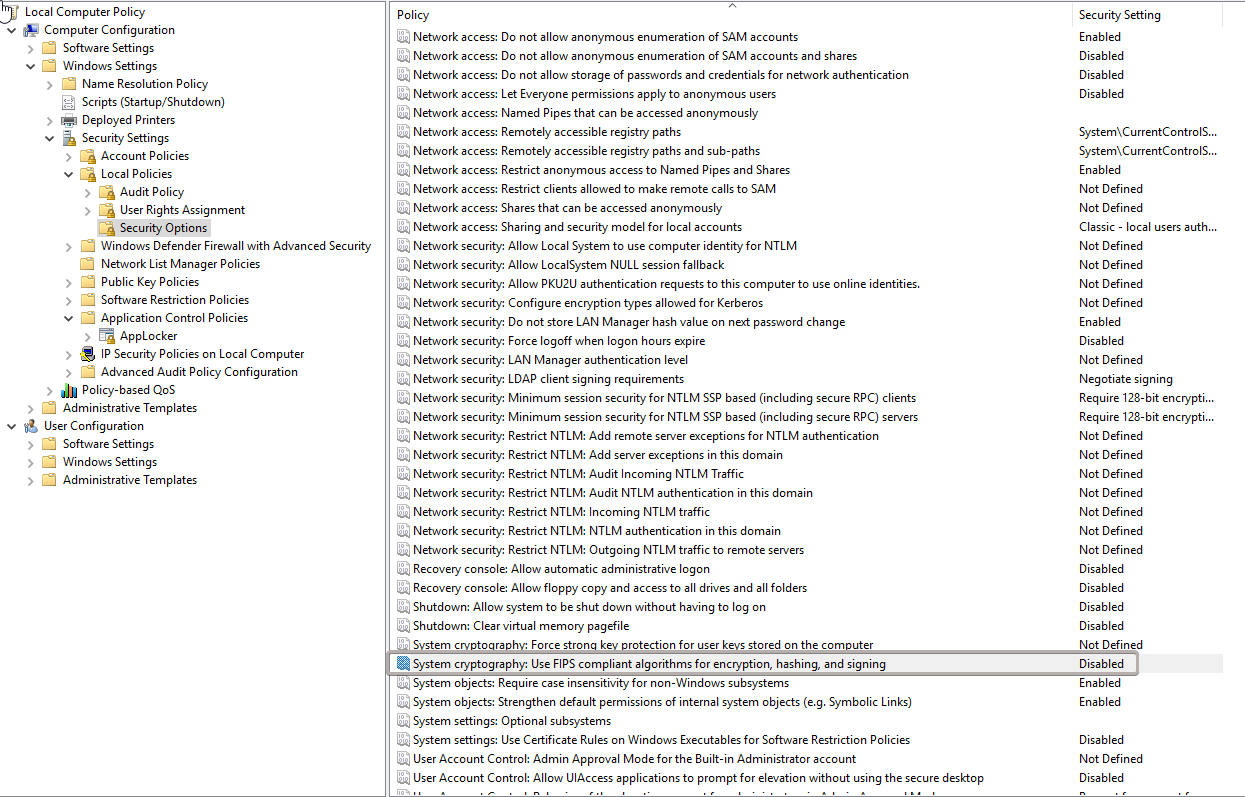
Task: Click the User Configuration icon
Action: tap(31, 426)
